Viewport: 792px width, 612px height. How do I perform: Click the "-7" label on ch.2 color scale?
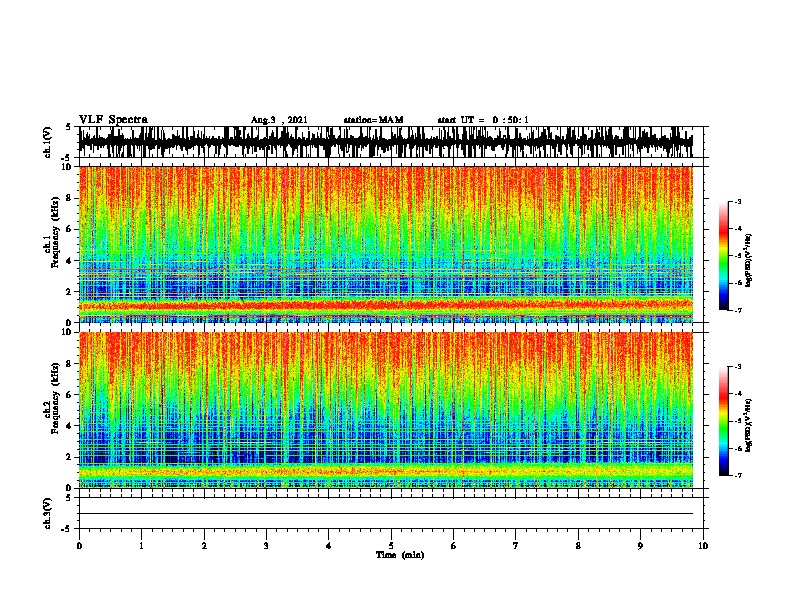[x=737, y=475]
